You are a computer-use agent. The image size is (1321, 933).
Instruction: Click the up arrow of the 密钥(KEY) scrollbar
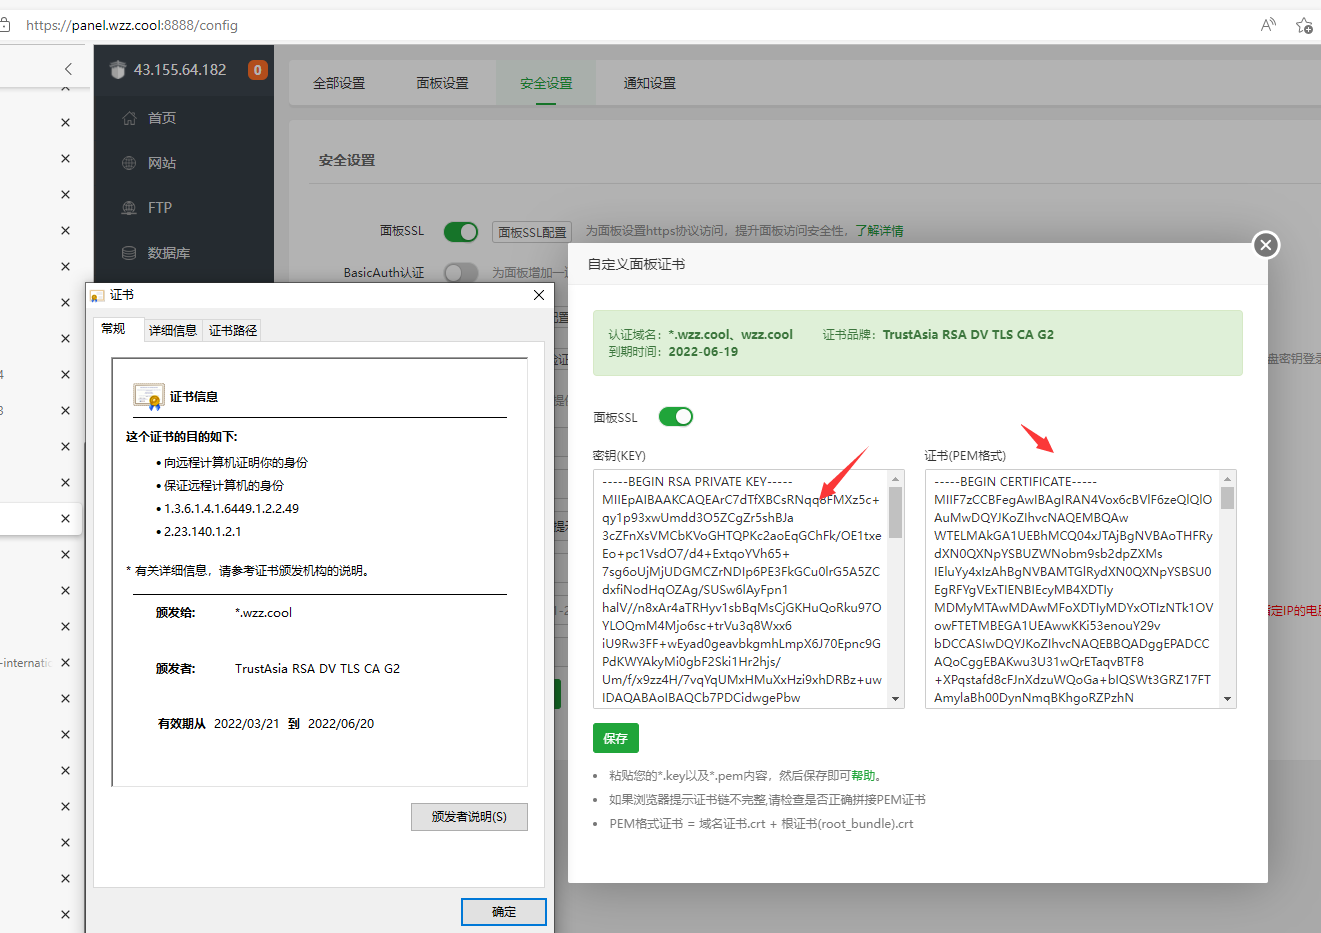tap(896, 478)
